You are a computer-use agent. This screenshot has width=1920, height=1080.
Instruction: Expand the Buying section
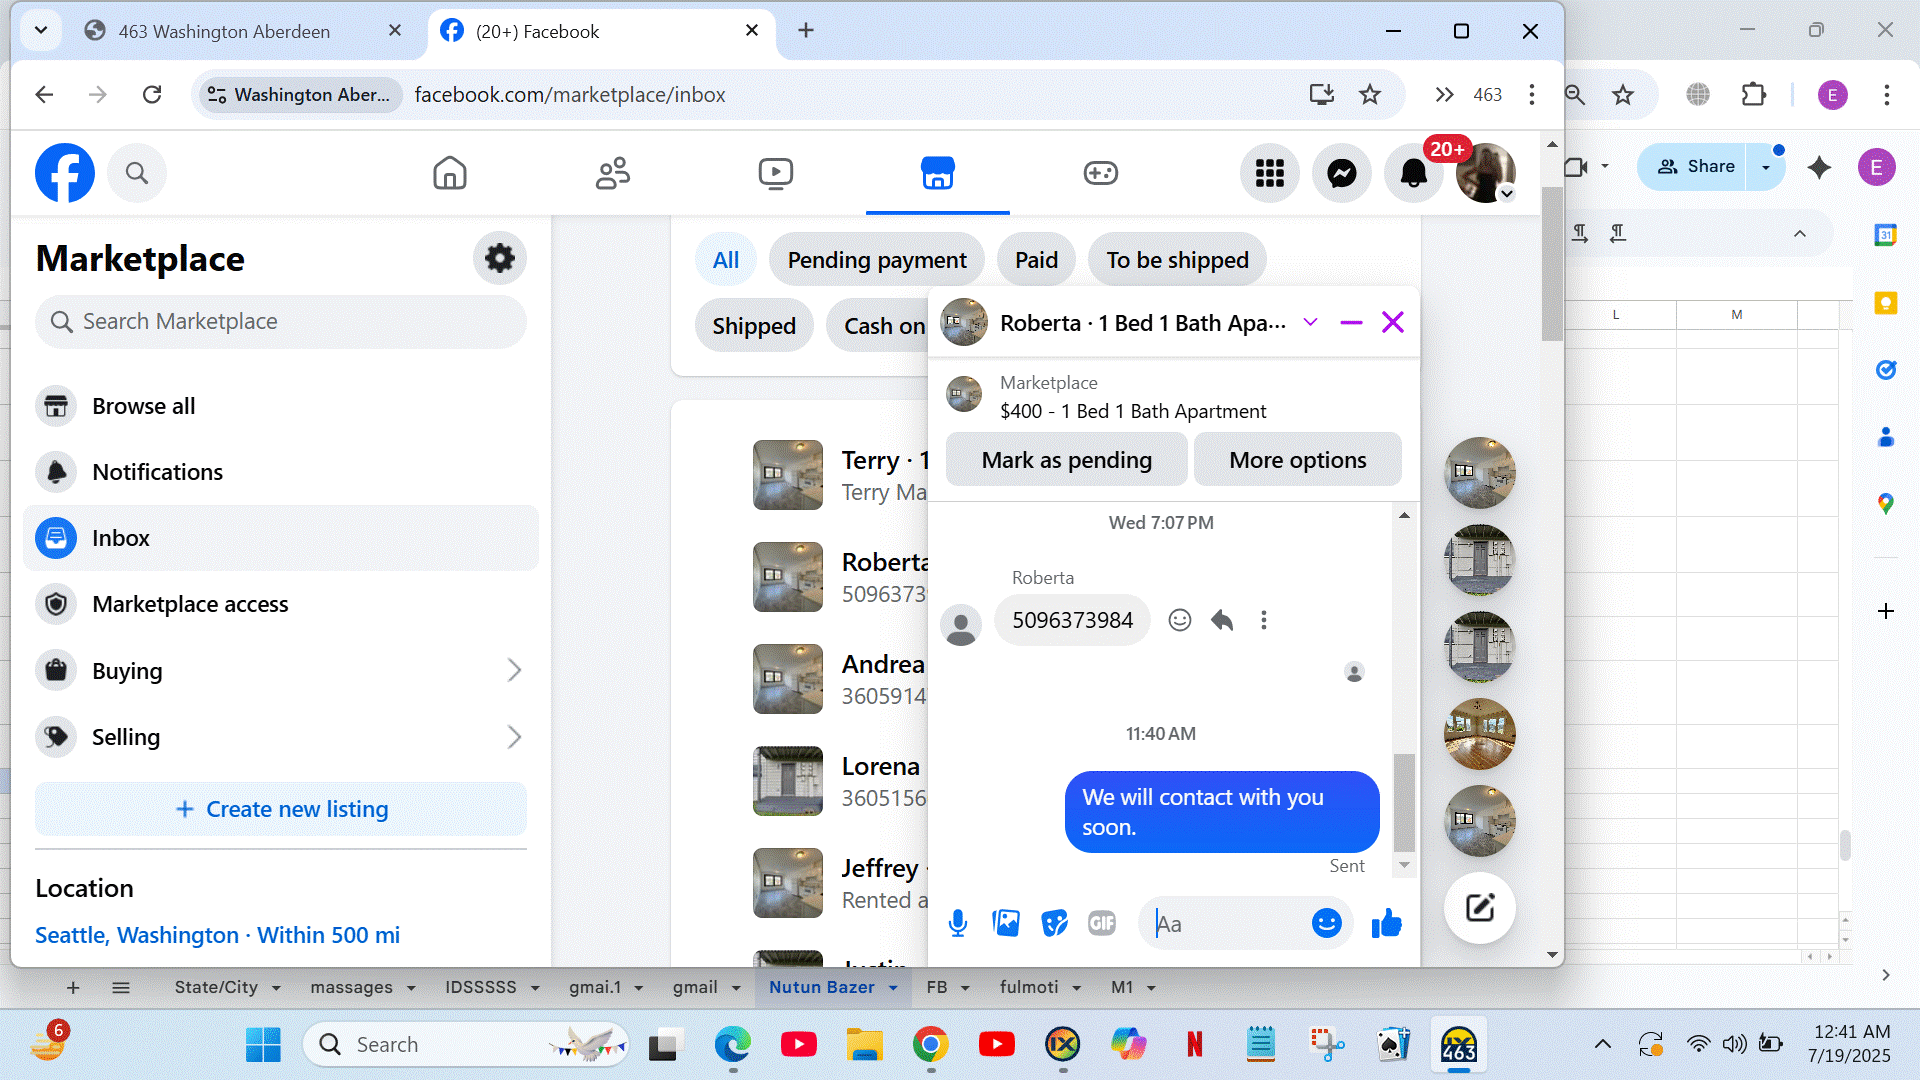[514, 670]
